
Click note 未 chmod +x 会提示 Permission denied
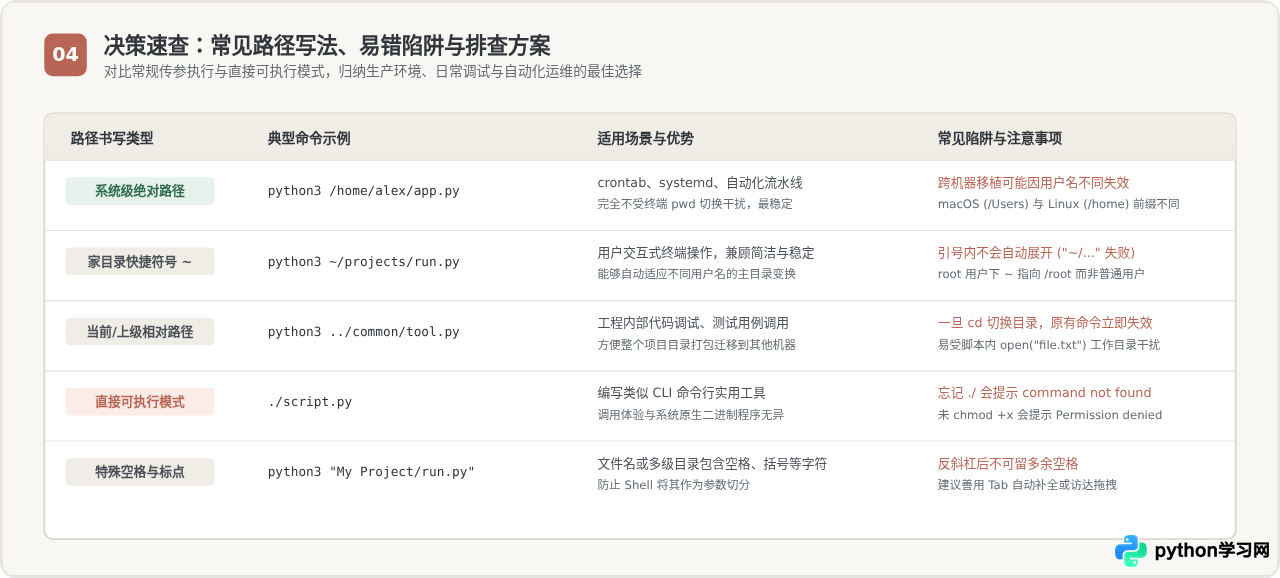coord(1050,414)
